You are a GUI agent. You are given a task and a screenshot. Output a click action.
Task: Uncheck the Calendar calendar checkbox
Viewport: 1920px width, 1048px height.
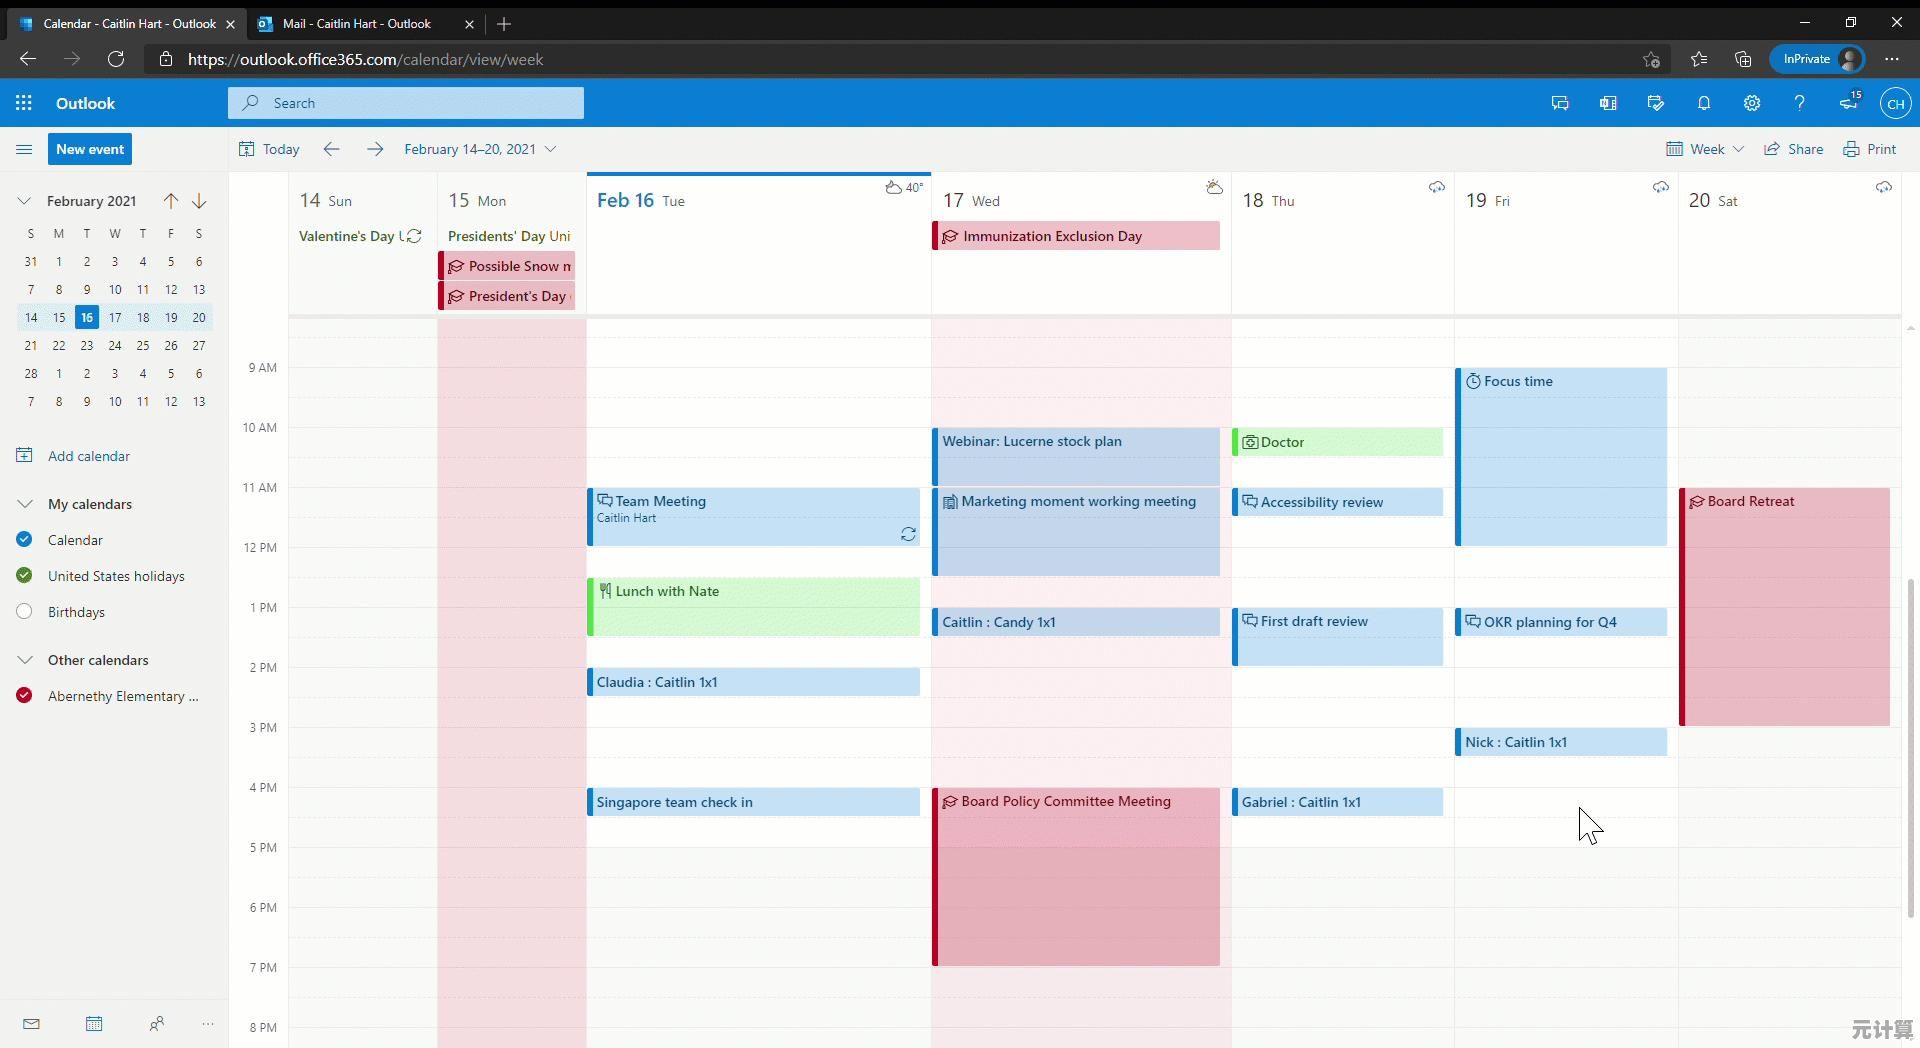click(x=25, y=540)
